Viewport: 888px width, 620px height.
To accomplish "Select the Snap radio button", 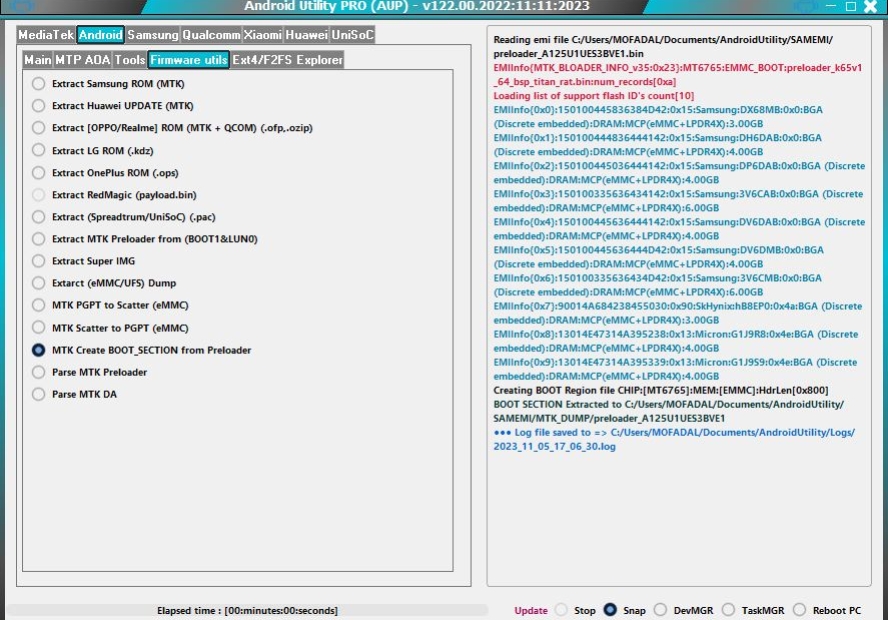I will pos(624,610).
